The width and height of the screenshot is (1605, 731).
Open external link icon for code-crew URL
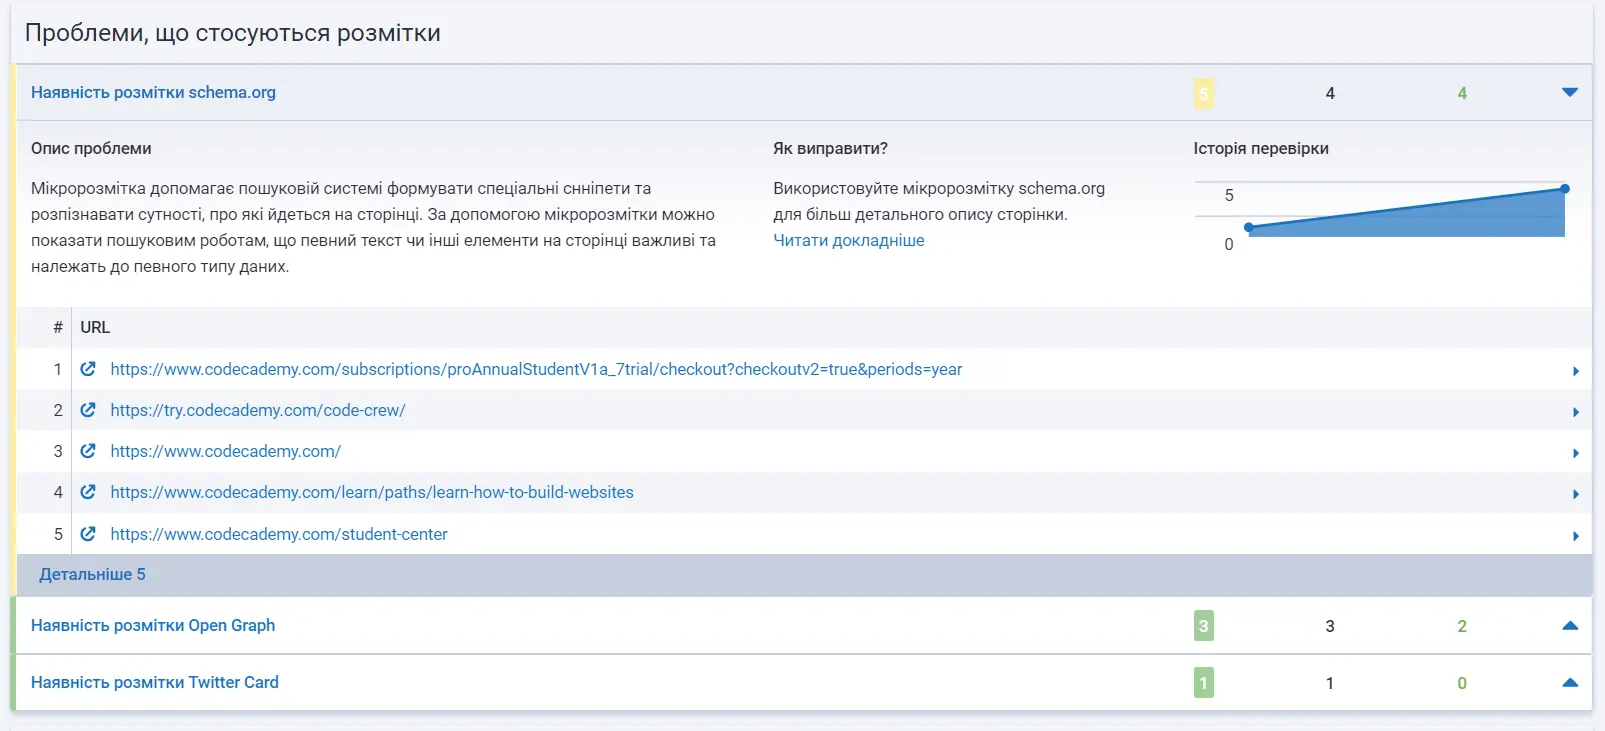click(x=88, y=410)
